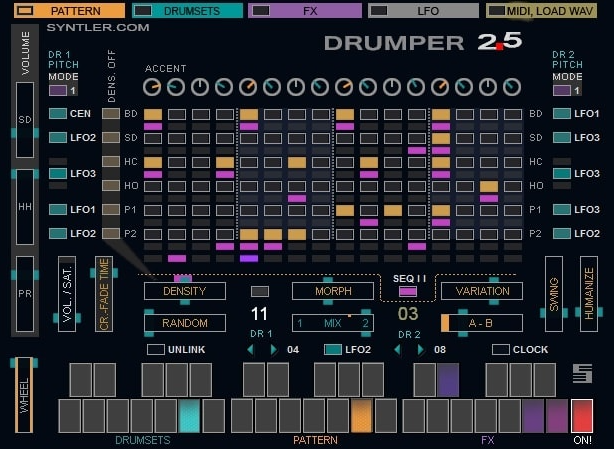Image resolution: width=614 pixels, height=449 pixels.
Task: Click DR 1 previous pattern arrow
Action: (250, 350)
